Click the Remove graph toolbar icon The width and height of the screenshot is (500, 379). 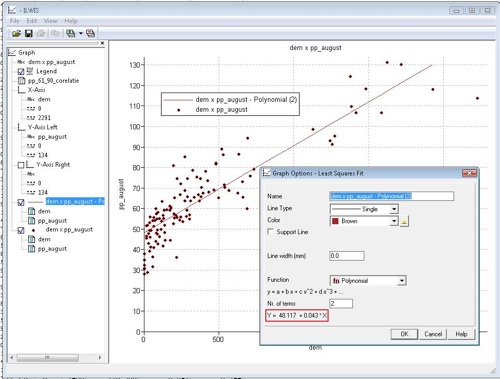[90, 33]
